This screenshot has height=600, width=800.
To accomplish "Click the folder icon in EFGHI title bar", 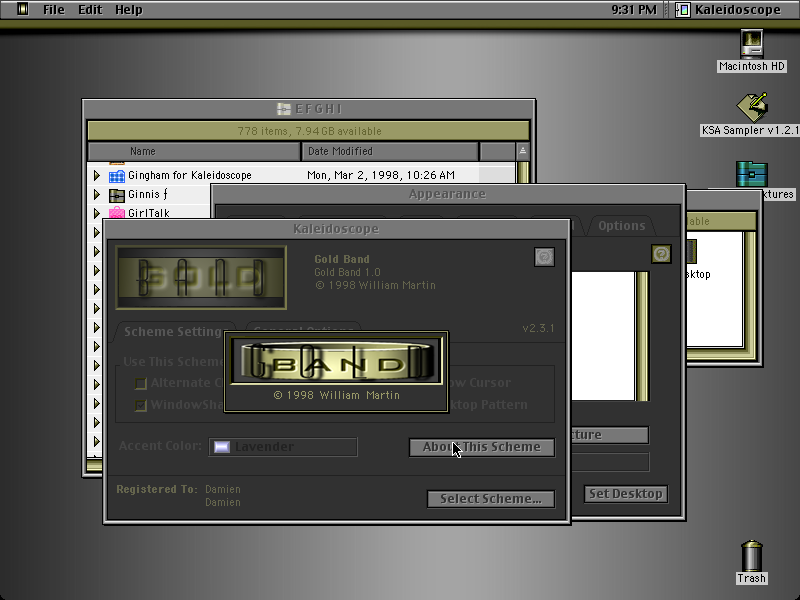I will 284,109.
